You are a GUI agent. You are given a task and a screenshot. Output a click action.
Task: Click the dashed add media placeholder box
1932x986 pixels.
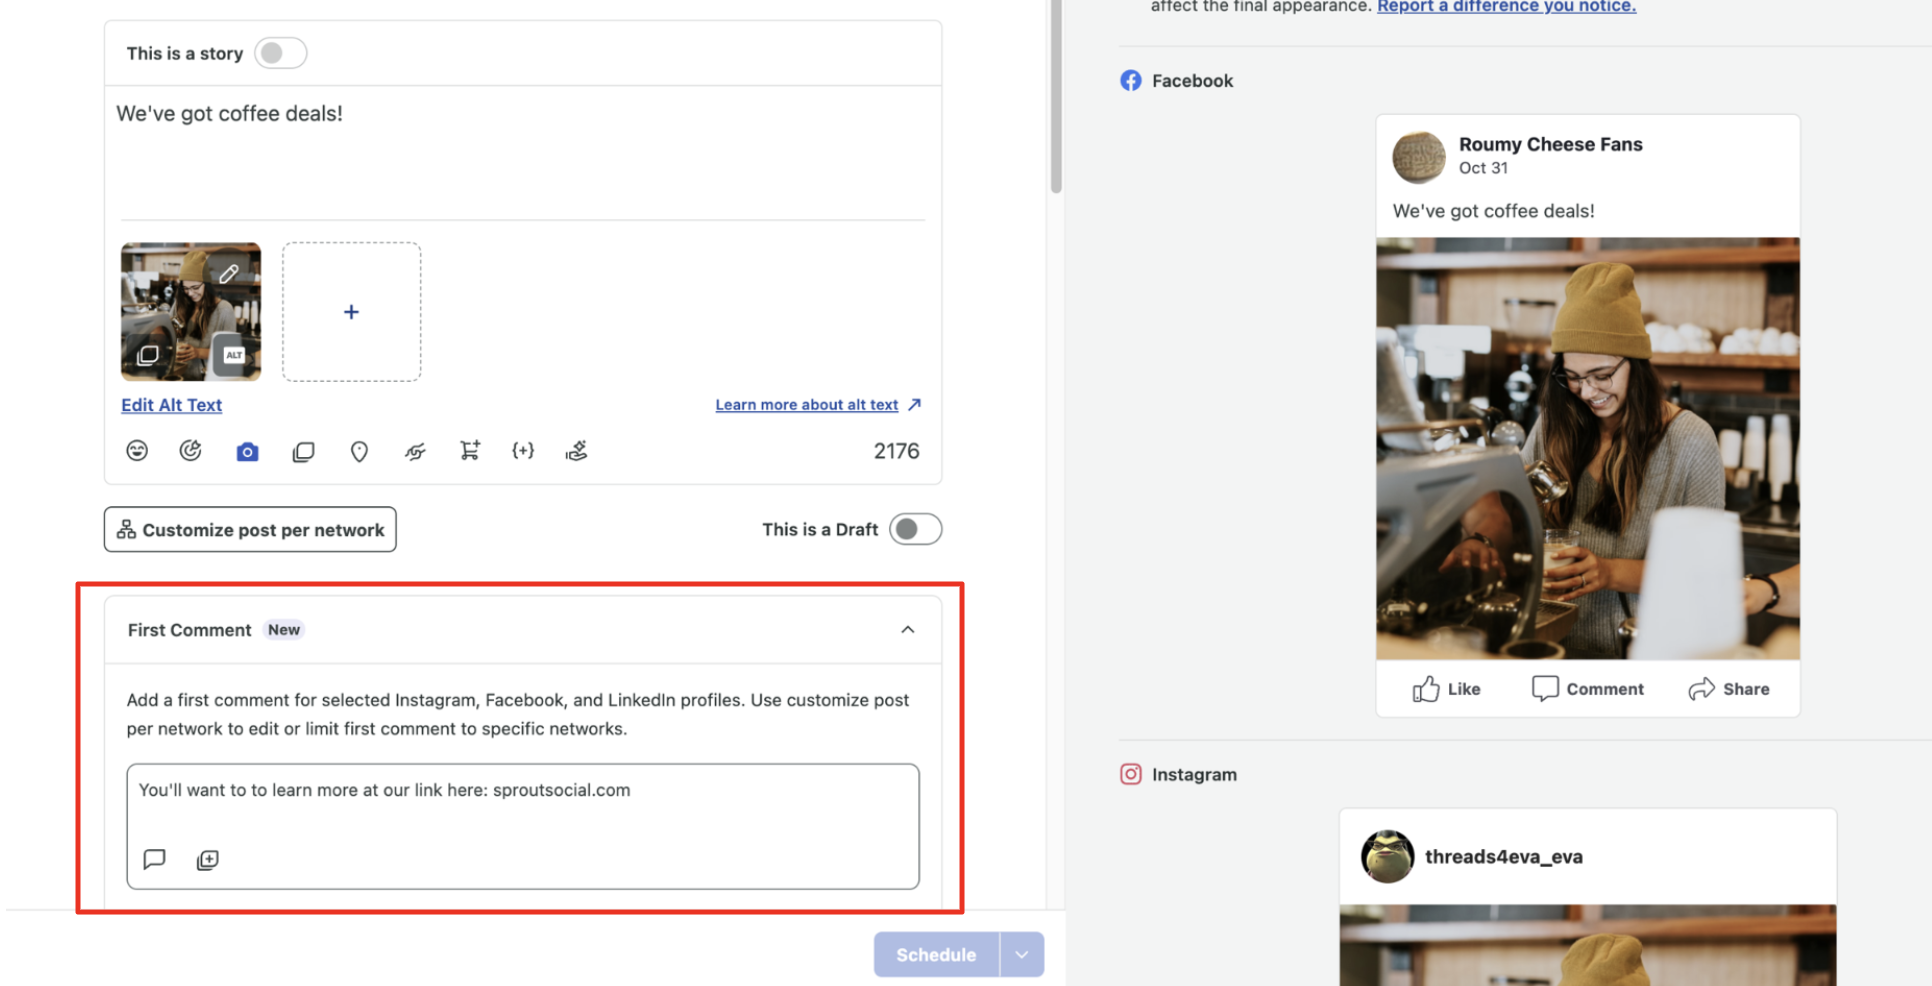tap(351, 312)
